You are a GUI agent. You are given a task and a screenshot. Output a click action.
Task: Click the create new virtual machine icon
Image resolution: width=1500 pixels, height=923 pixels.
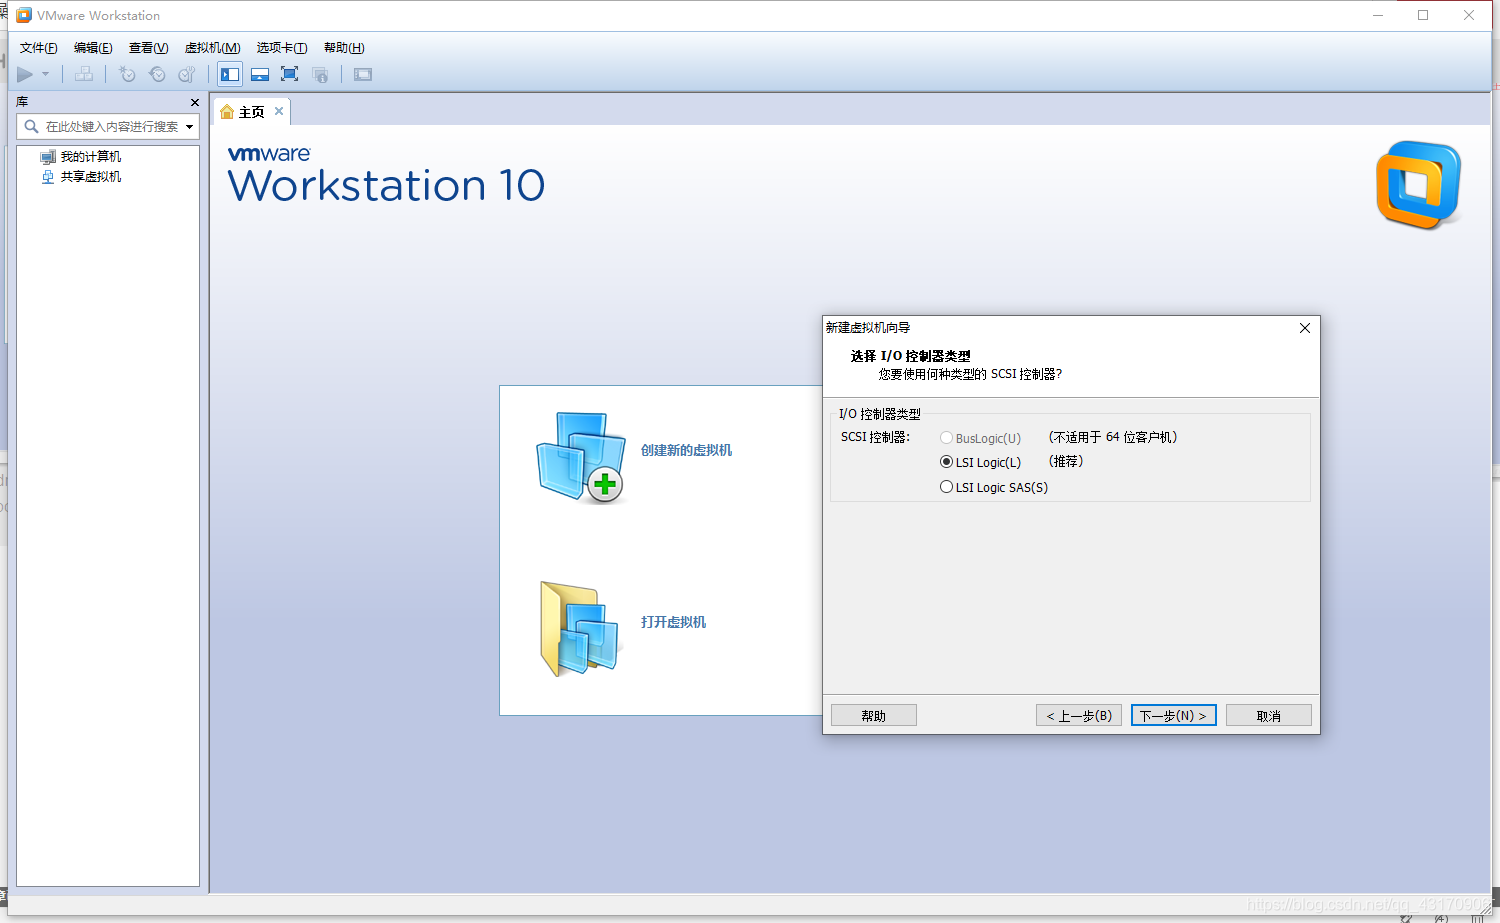tap(580, 457)
